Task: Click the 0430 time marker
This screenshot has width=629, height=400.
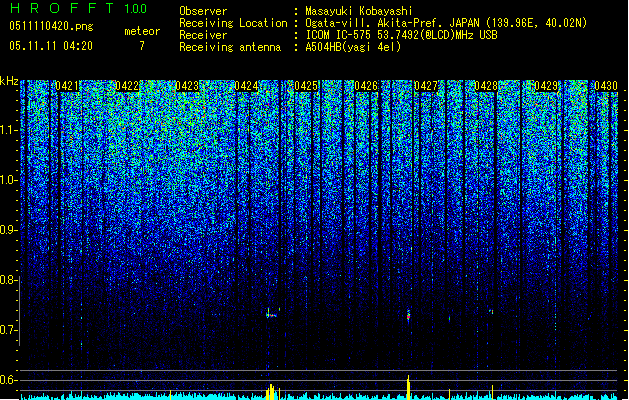Action: point(606,86)
